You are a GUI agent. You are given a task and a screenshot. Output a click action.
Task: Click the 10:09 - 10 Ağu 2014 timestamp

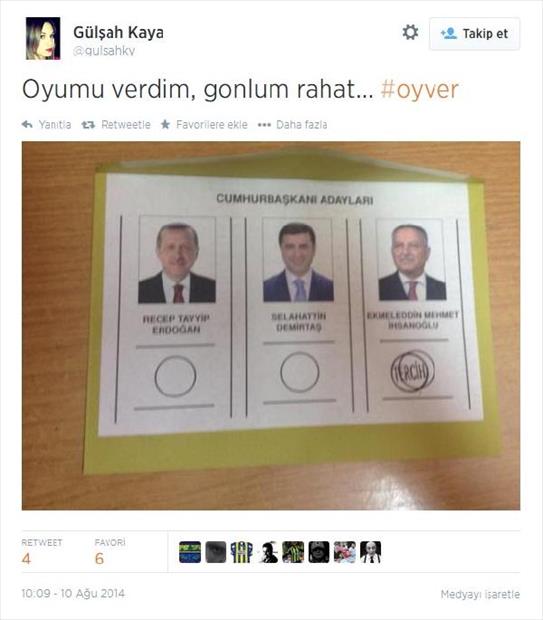tap(73, 594)
